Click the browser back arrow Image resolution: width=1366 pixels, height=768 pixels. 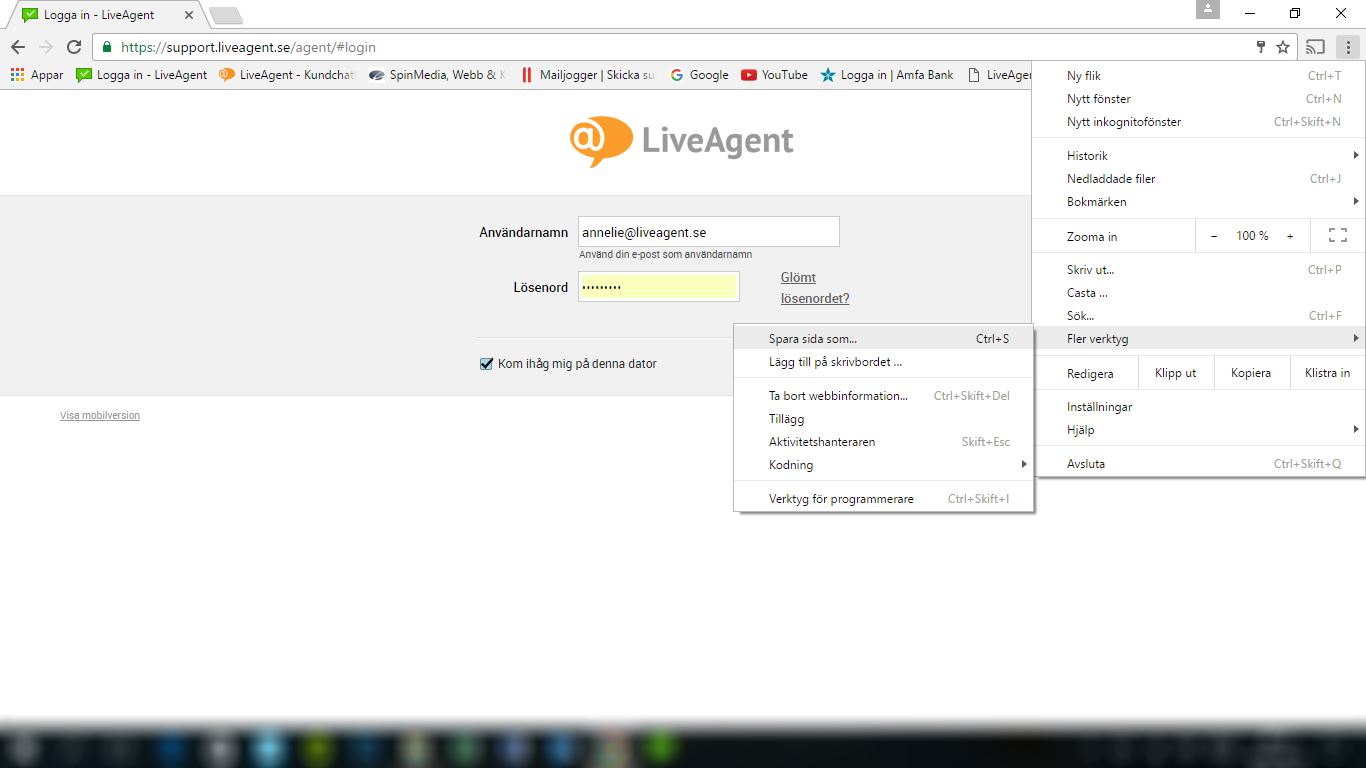(x=18, y=47)
